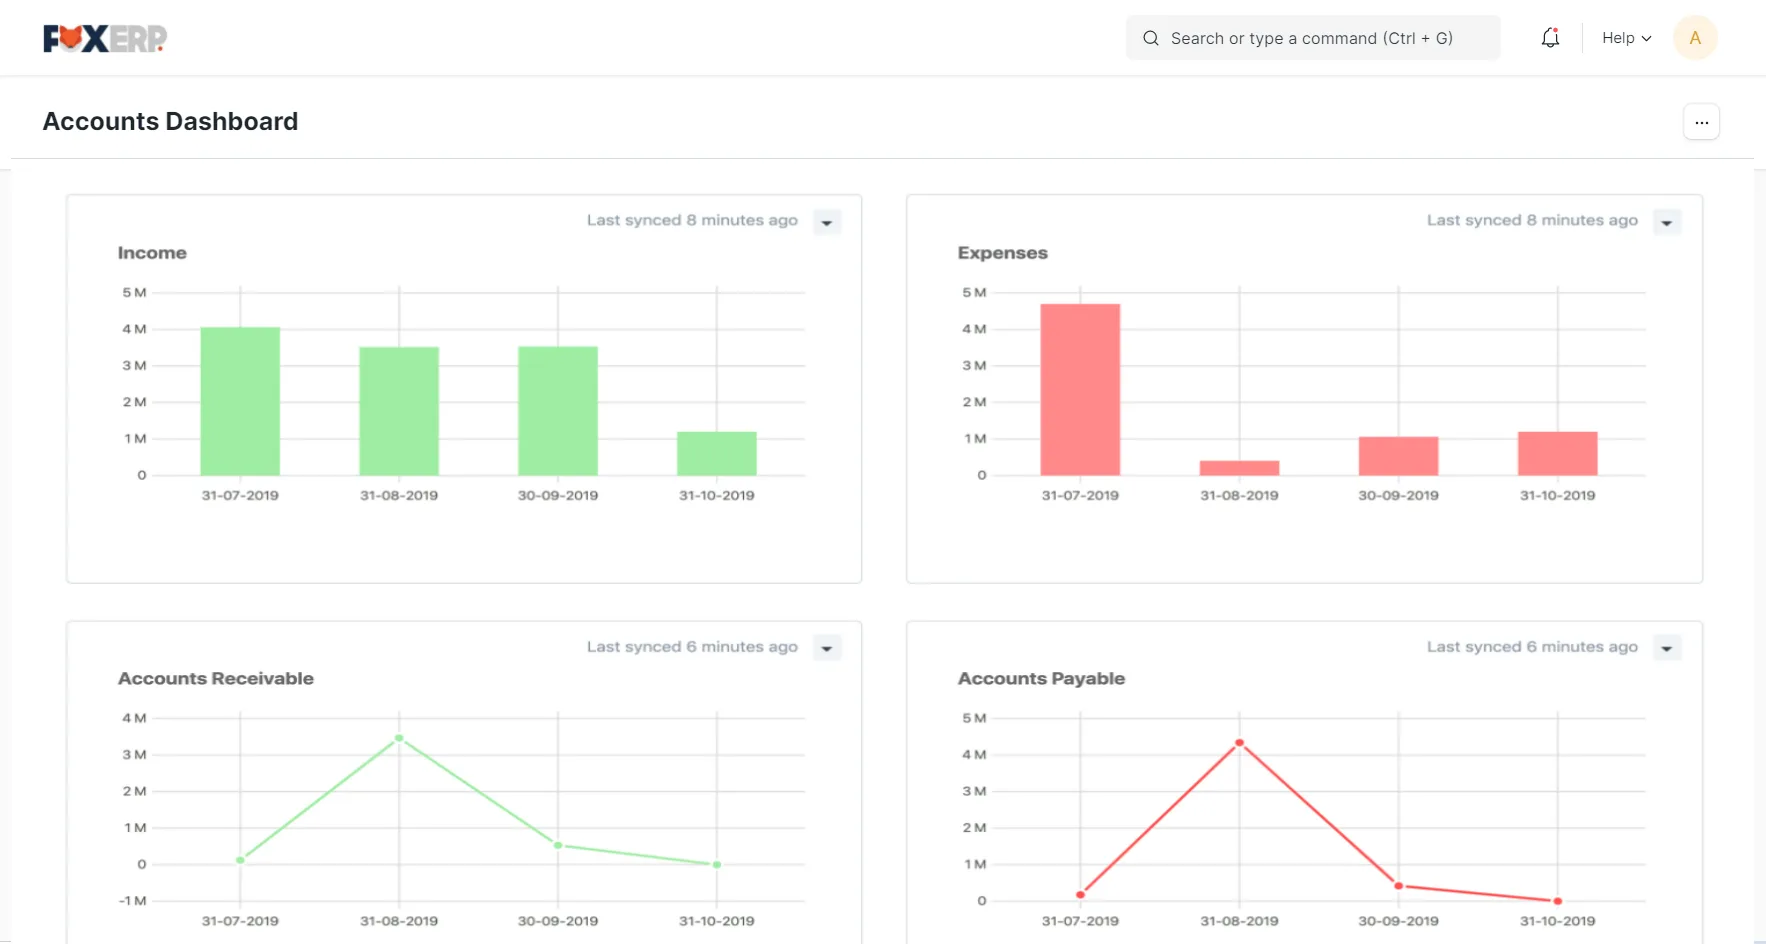Open the Income chart dropdown arrow
Image resolution: width=1766 pixels, height=944 pixels.
click(827, 222)
